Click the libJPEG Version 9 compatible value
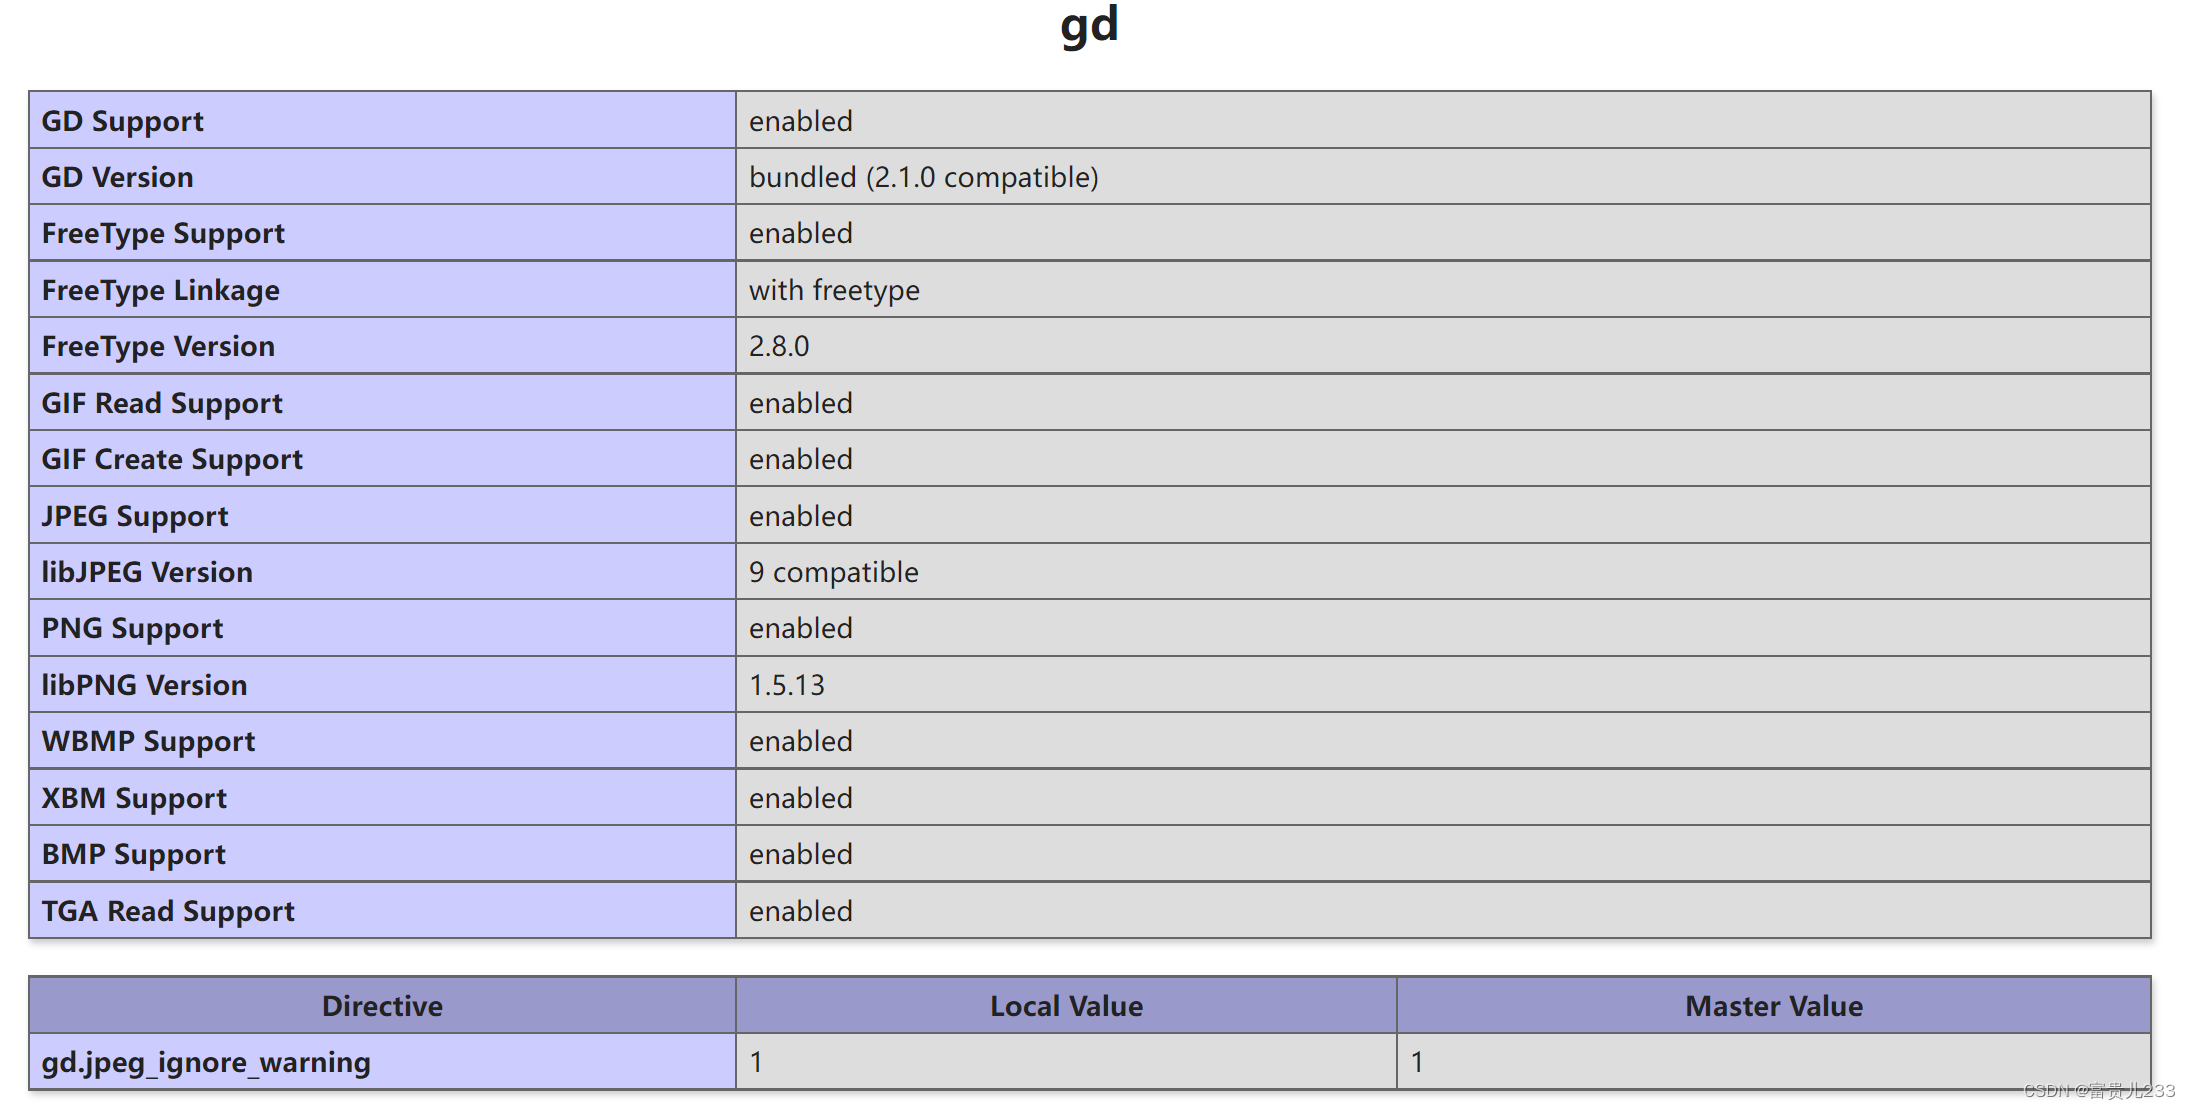The width and height of the screenshot is (2191, 1110). [x=833, y=571]
